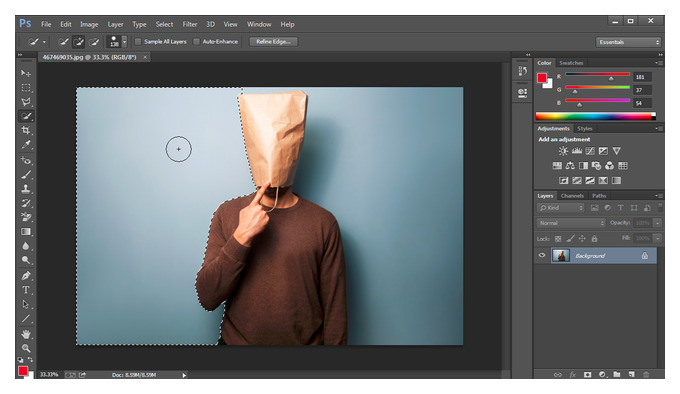Create a new layer
Viewport: 680px width, 394px height.
point(631,374)
